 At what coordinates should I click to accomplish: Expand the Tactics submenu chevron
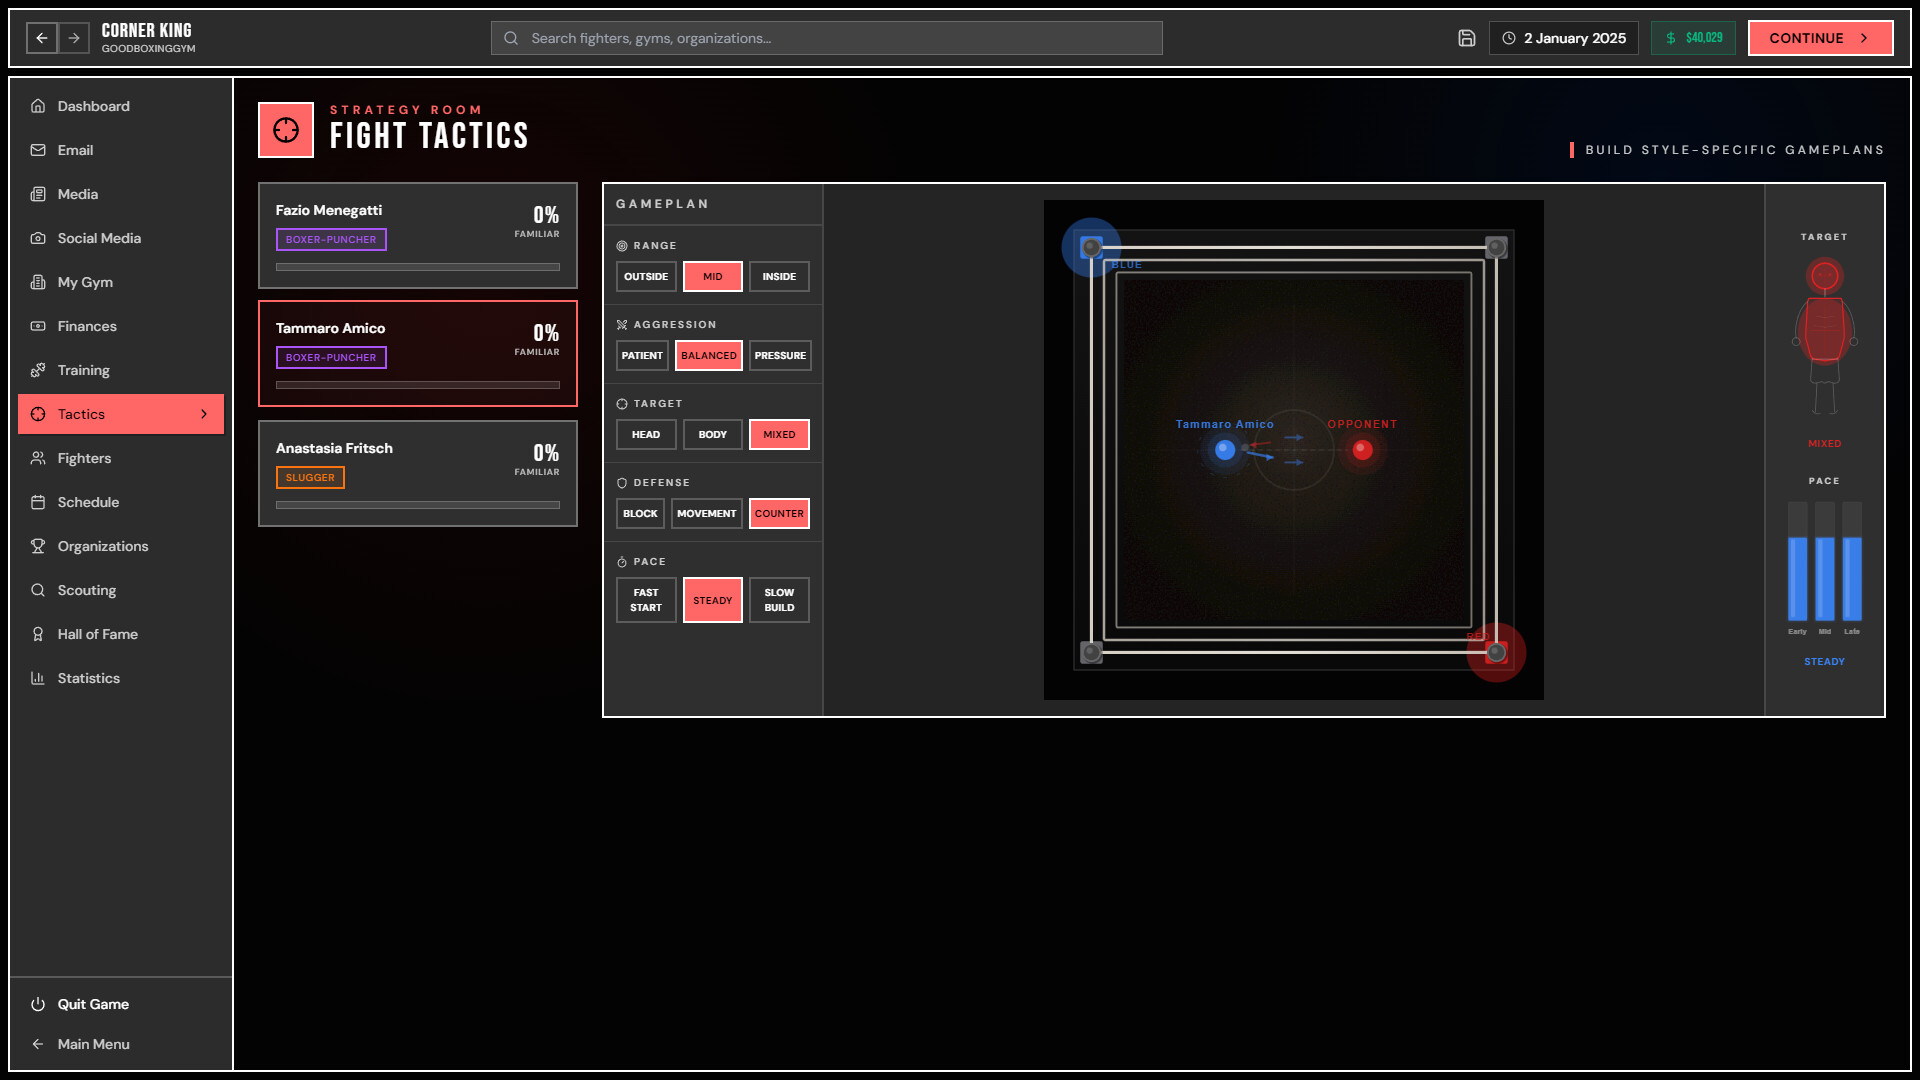[204, 413]
